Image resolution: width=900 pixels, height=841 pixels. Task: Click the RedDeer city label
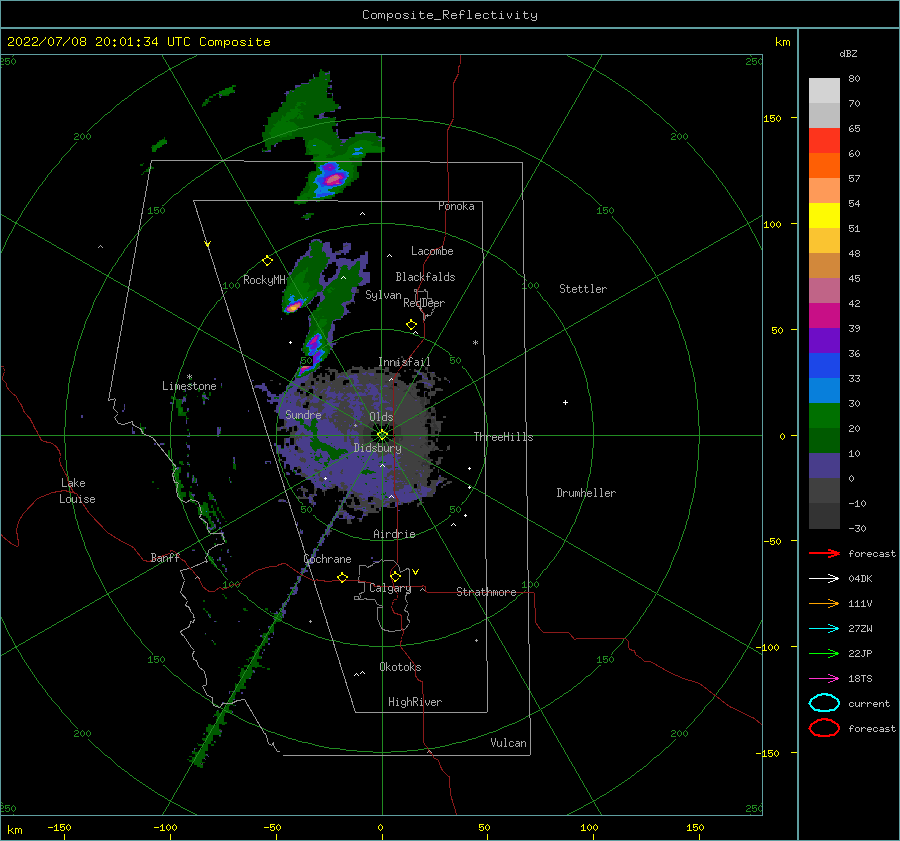424,303
